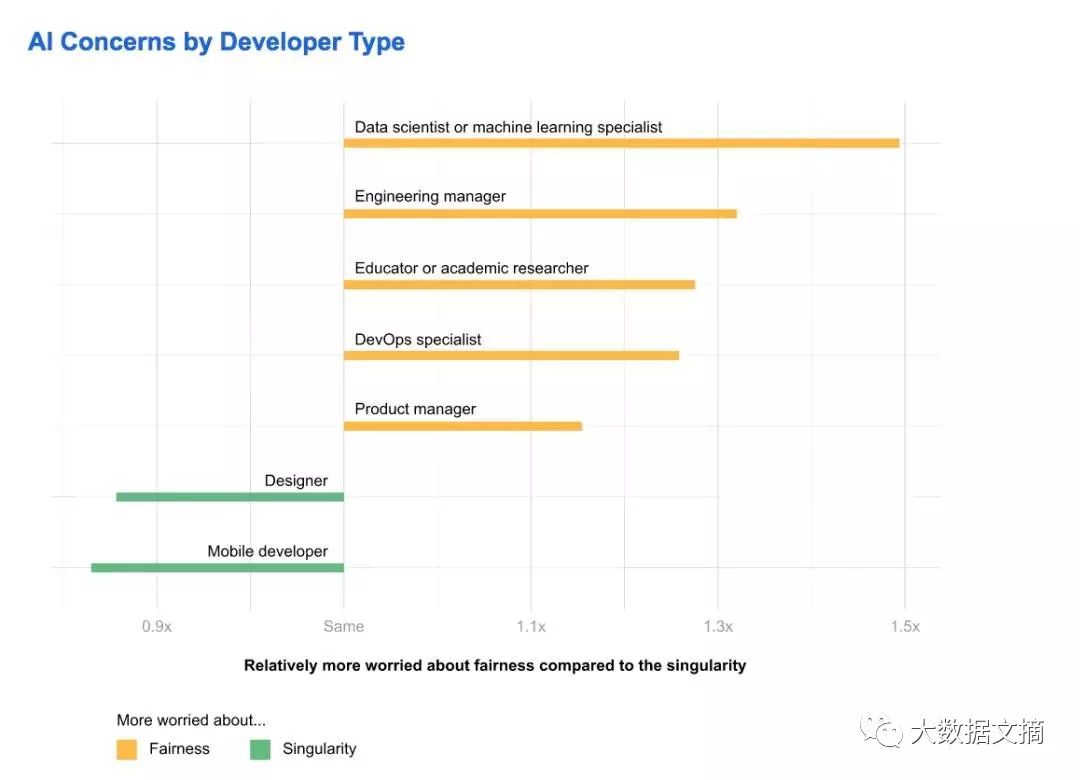The width and height of the screenshot is (1080, 780).
Task: Click the orange DevOps specialist bar
Action: (x=511, y=356)
